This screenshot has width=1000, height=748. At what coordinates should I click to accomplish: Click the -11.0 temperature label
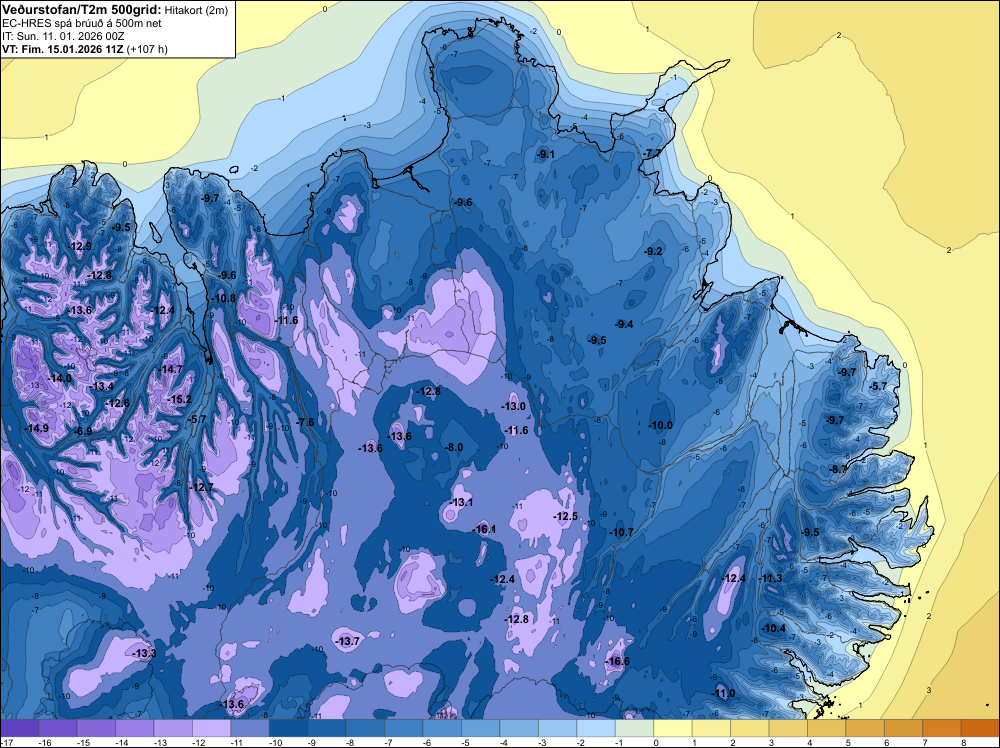(x=723, y=694)
